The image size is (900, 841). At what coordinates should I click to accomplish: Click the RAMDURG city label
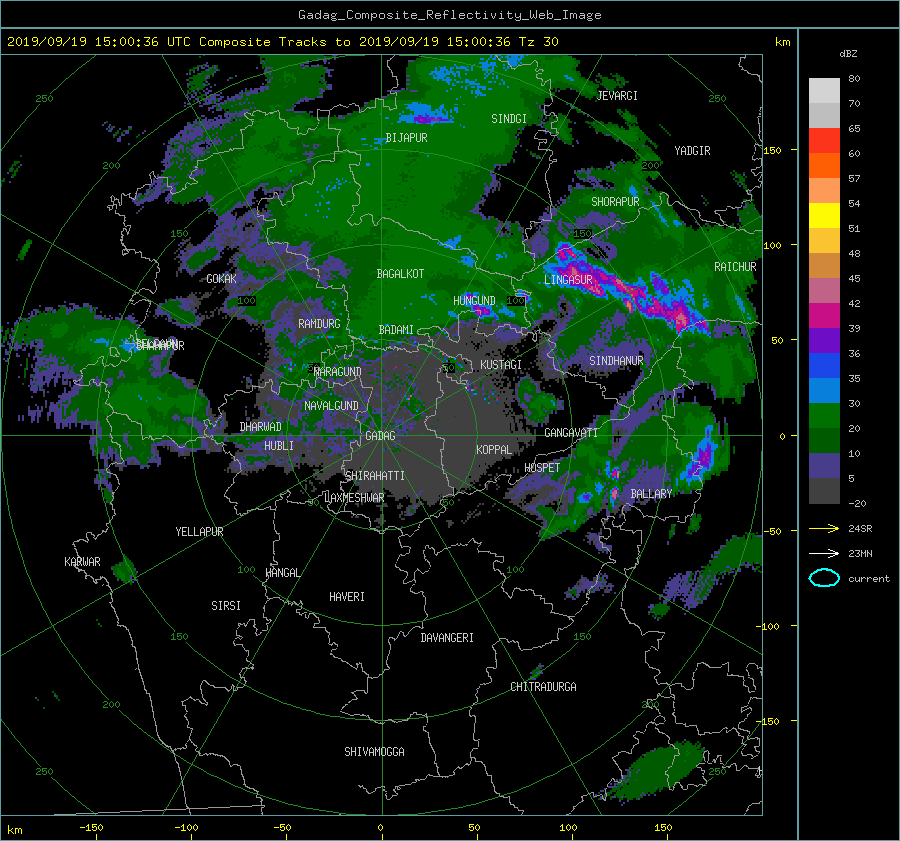click(319, 324)
